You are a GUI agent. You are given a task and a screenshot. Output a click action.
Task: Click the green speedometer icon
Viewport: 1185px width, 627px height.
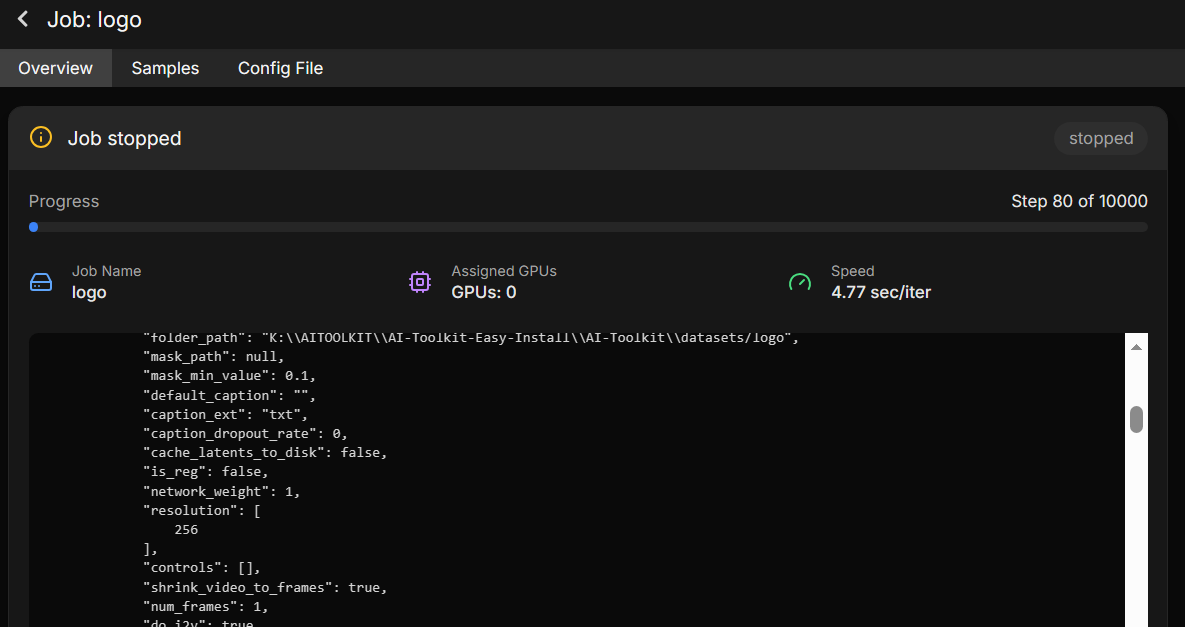coord(800,282)
